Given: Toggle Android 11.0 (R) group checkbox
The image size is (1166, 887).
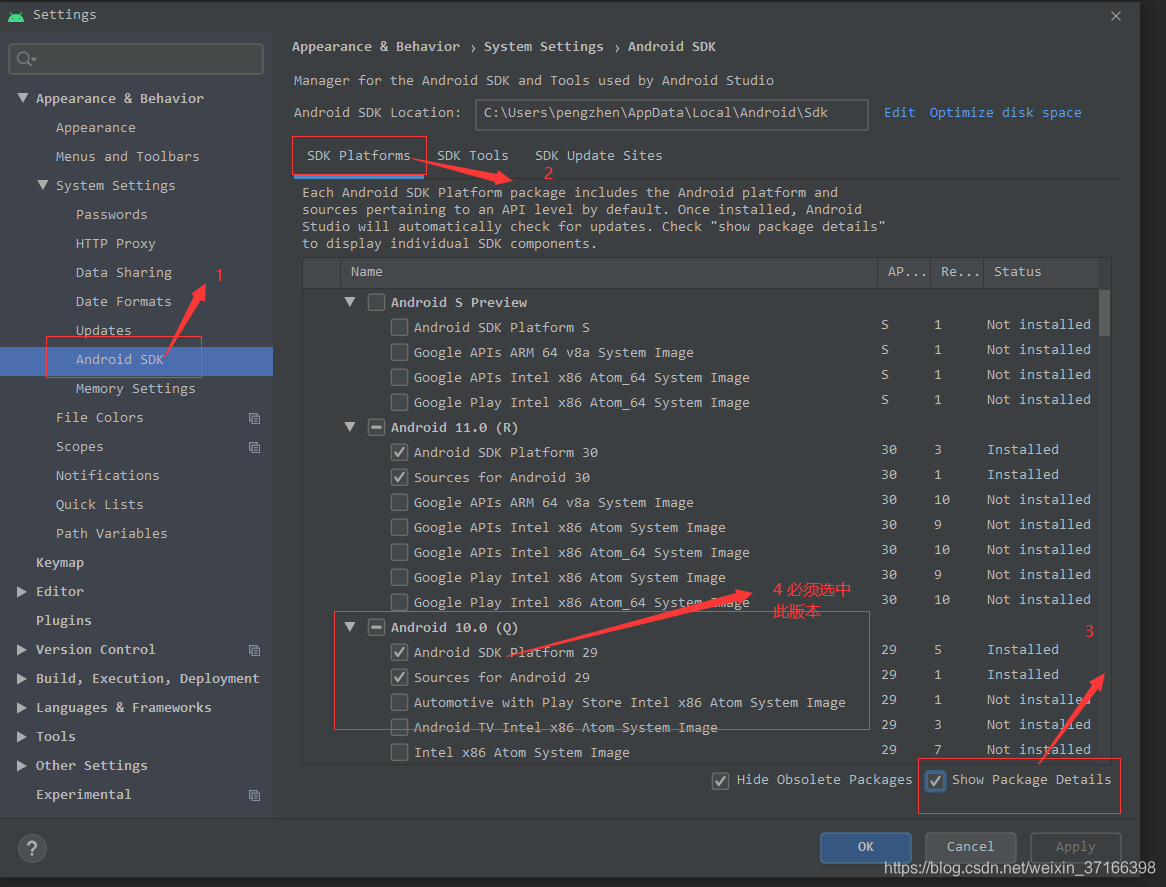Looking at the screenshot, I should click(376, 428).
